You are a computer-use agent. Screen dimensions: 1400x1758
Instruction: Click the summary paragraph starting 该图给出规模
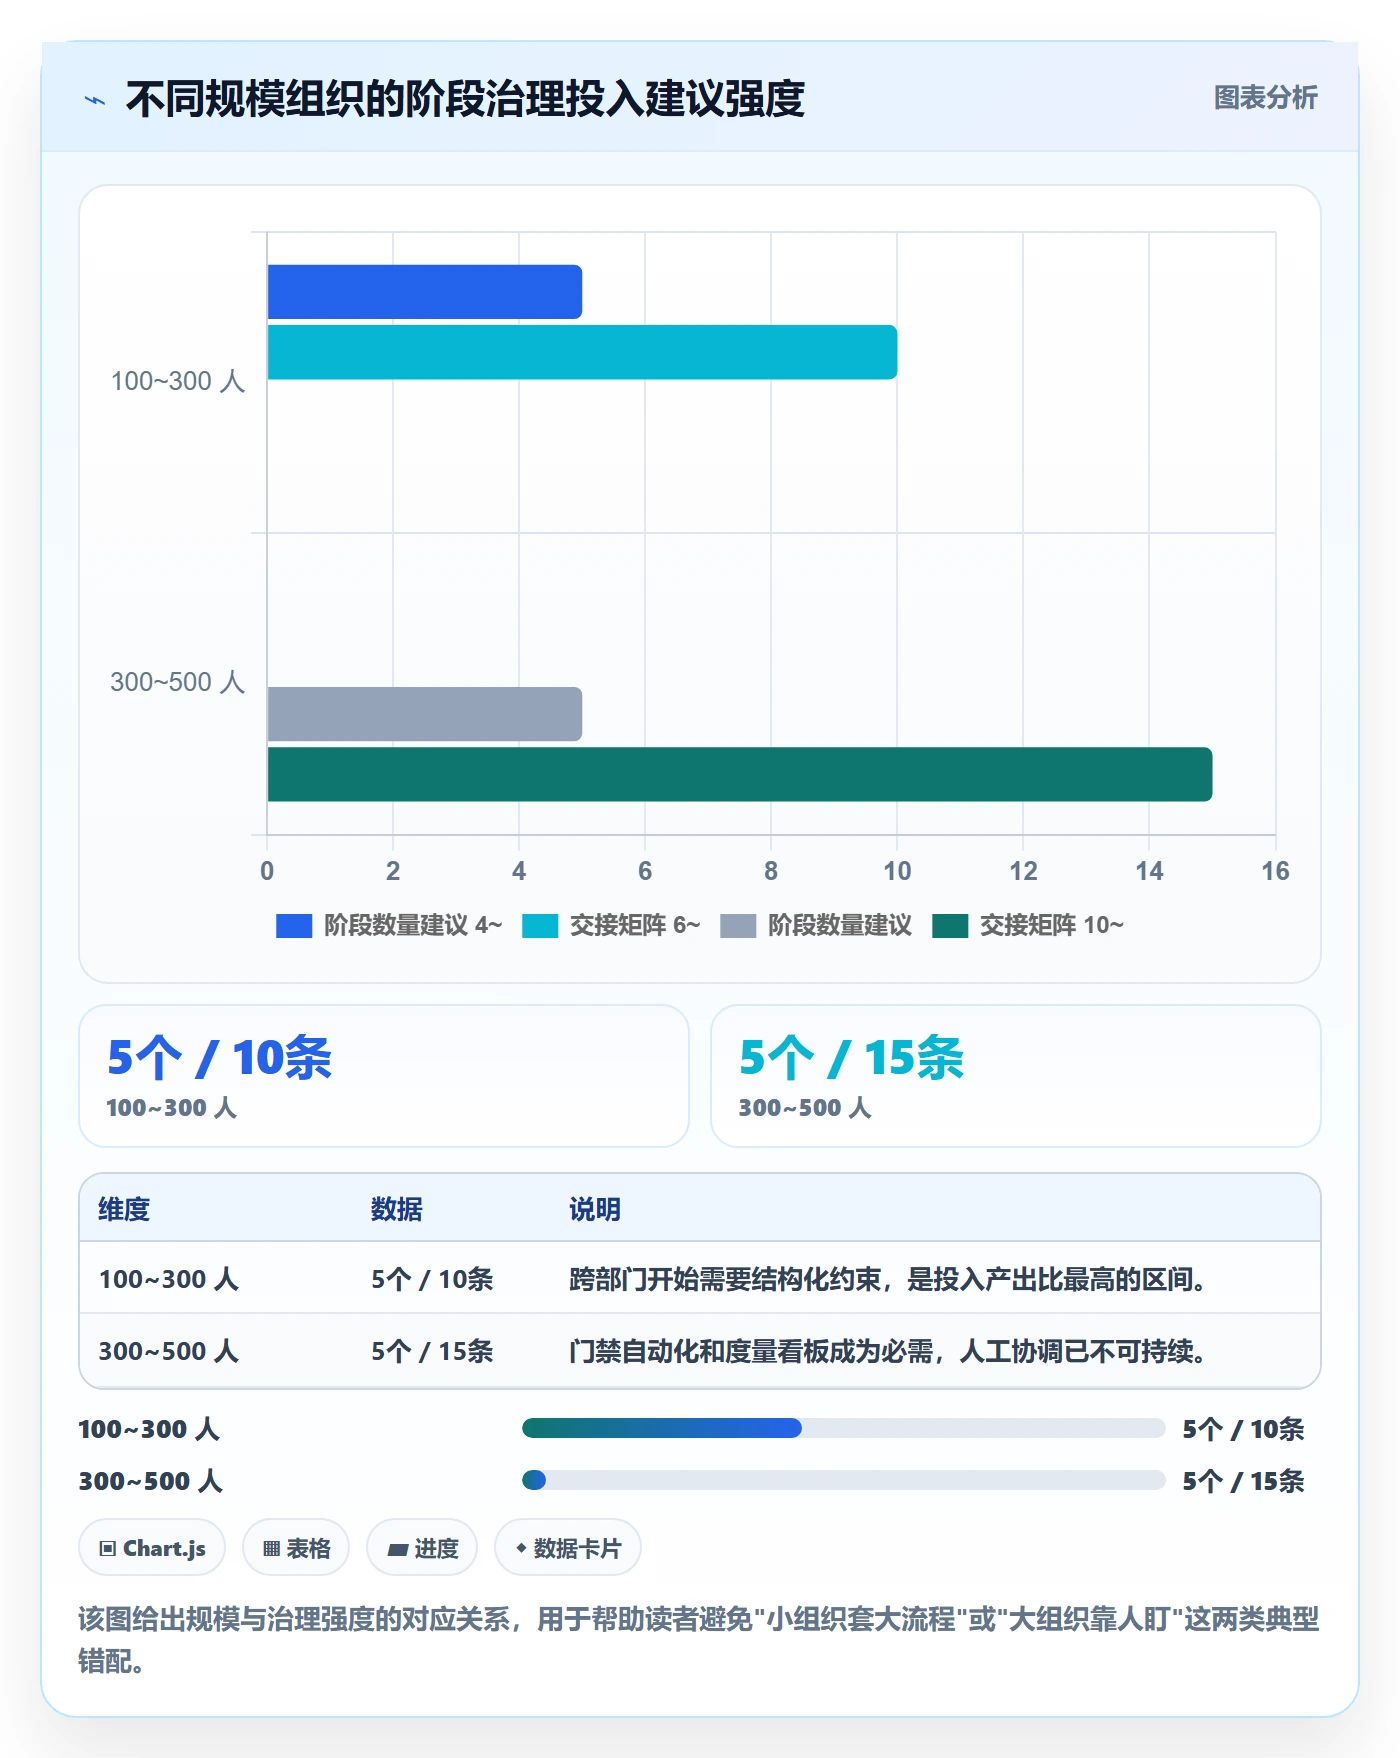pyautogui.click(x=699, y=1640)
